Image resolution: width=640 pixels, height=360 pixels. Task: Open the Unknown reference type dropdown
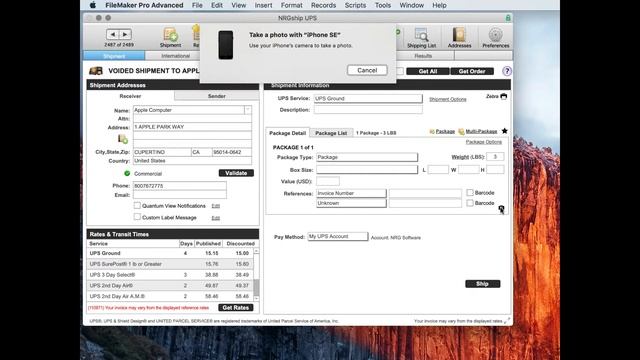(351, 203)
